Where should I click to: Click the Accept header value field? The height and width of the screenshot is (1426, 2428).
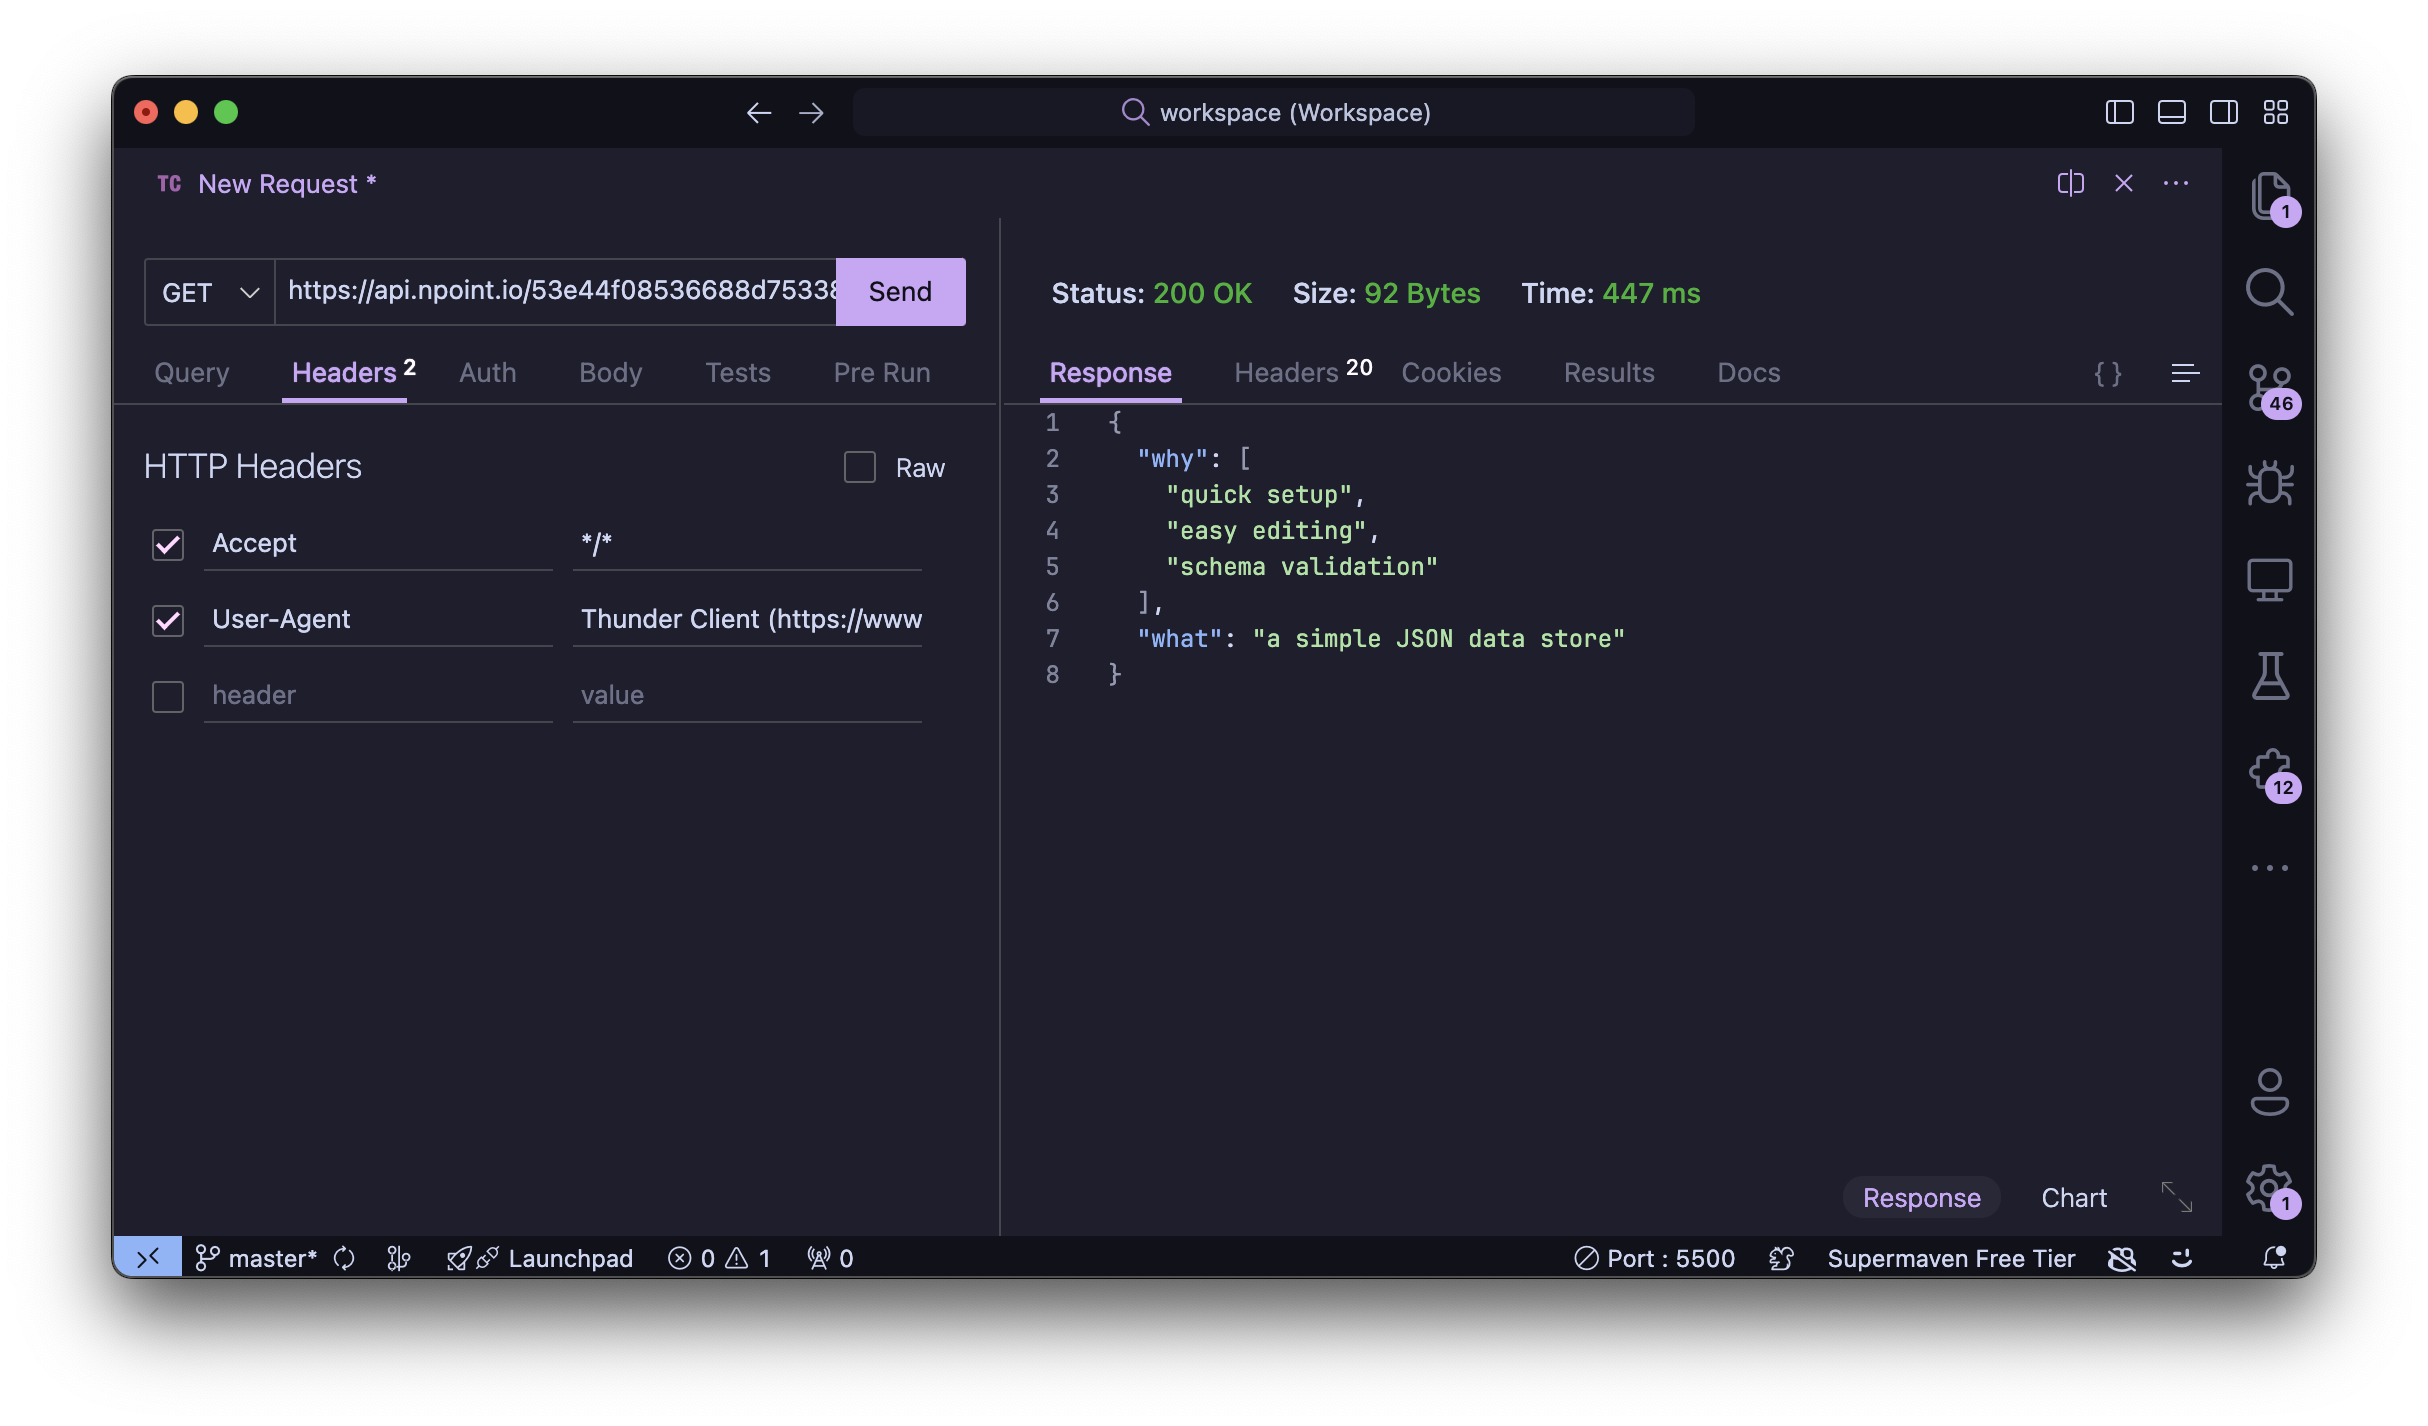[x=746, y=545]
